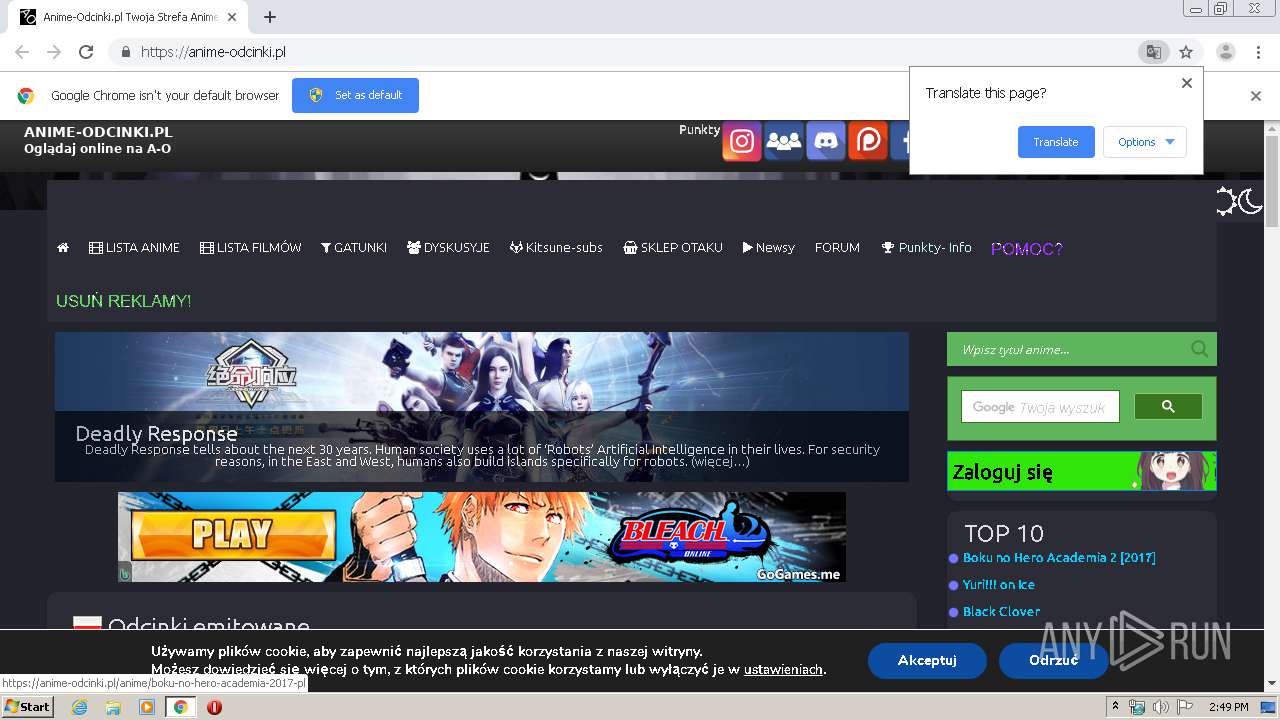Open Internet Explorer from taskbar
Screen dimensions: 1280x720
(80, 707)
